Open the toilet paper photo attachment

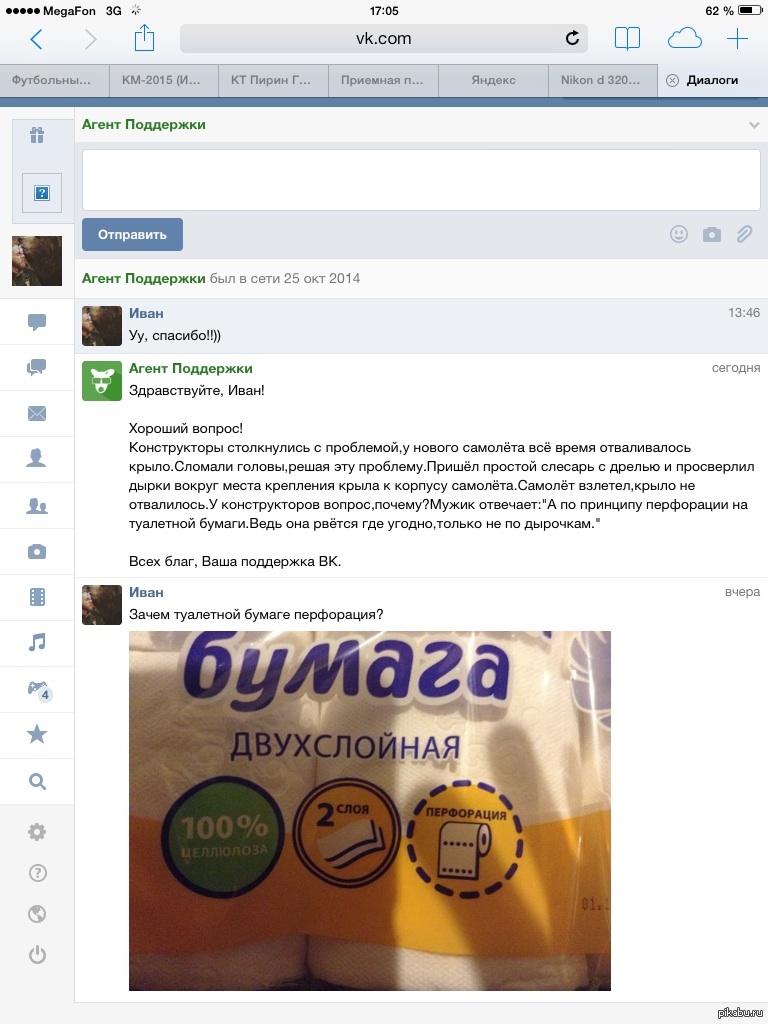click(370, 810)
